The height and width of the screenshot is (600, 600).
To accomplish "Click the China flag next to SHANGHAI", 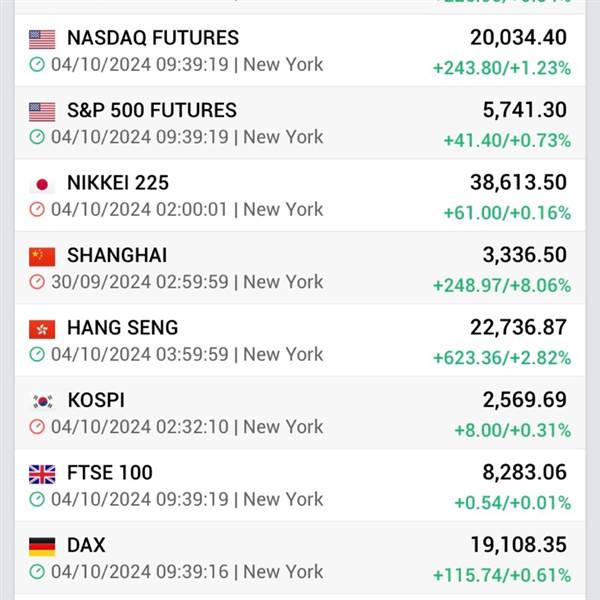I will click(42, 257).
